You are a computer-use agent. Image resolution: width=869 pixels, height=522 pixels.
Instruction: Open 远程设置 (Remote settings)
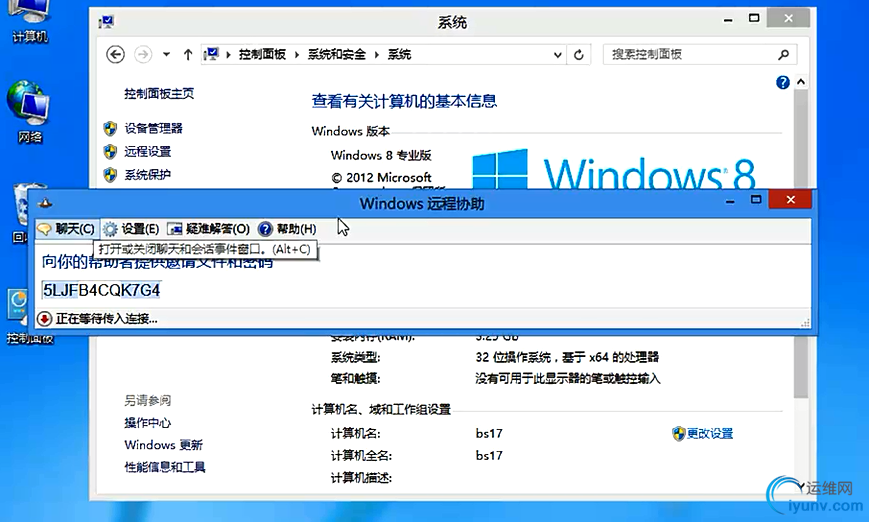[x=147, y=151]
